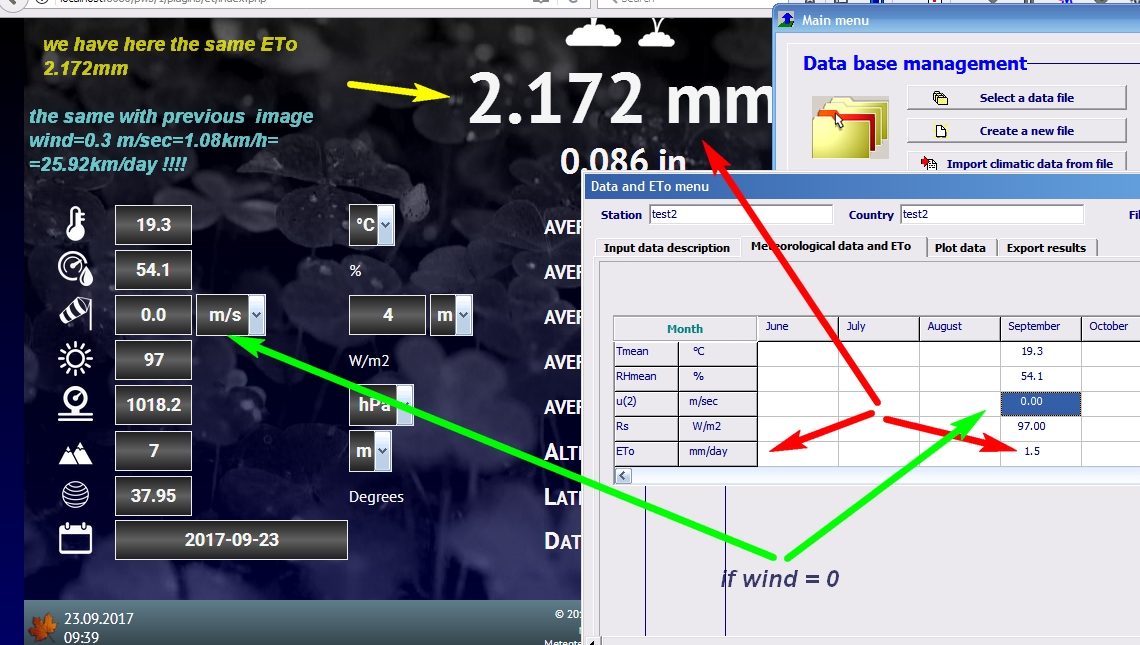Edit the humidity field showing 54.1
Viewport: 1140px width, 645px height.
153,270
